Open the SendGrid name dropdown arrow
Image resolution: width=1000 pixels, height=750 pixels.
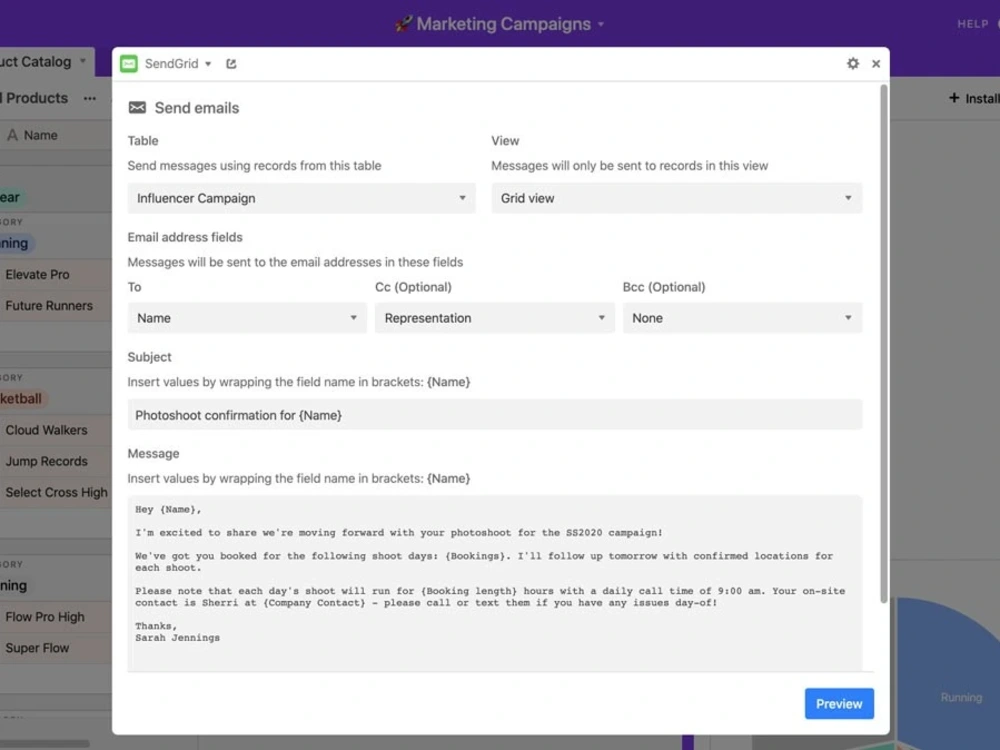point(208,64)
